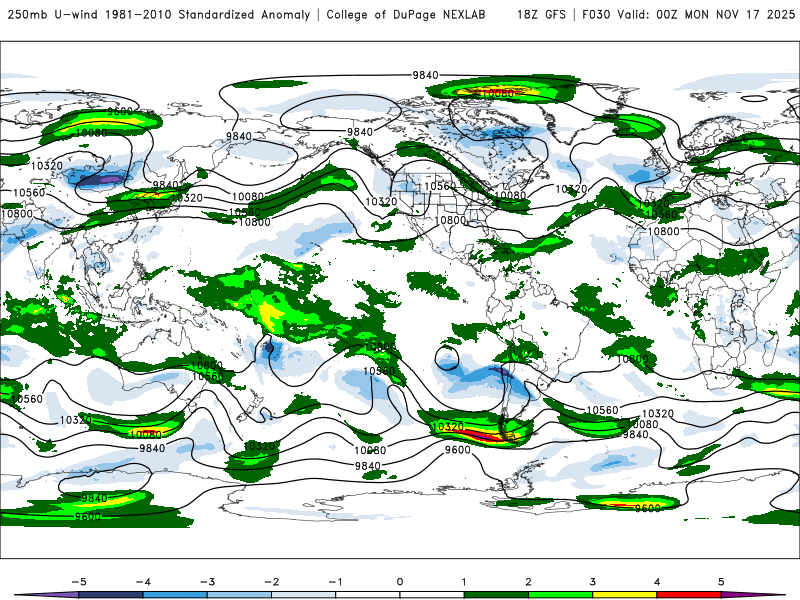
Task: Click the '1' colorbar label
Action: [x=464, y=582]
